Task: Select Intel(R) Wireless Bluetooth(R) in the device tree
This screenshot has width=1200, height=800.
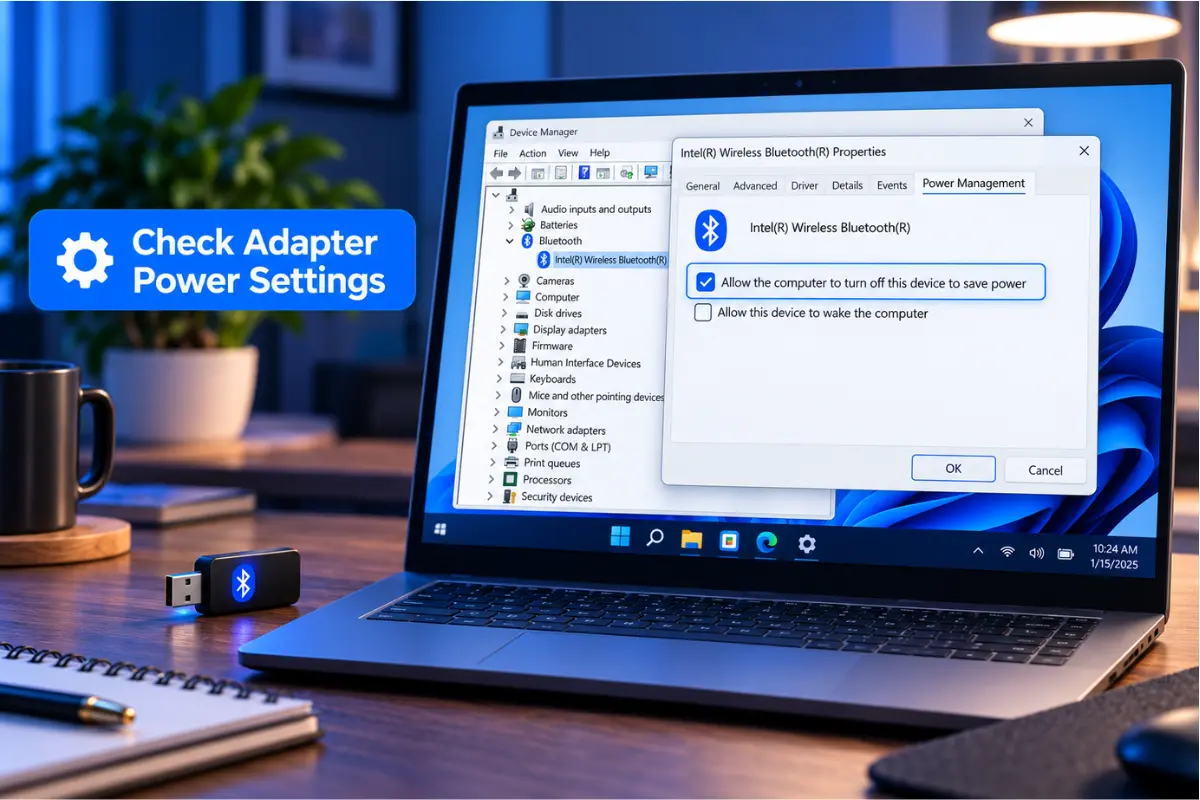Action: (610, 260)
